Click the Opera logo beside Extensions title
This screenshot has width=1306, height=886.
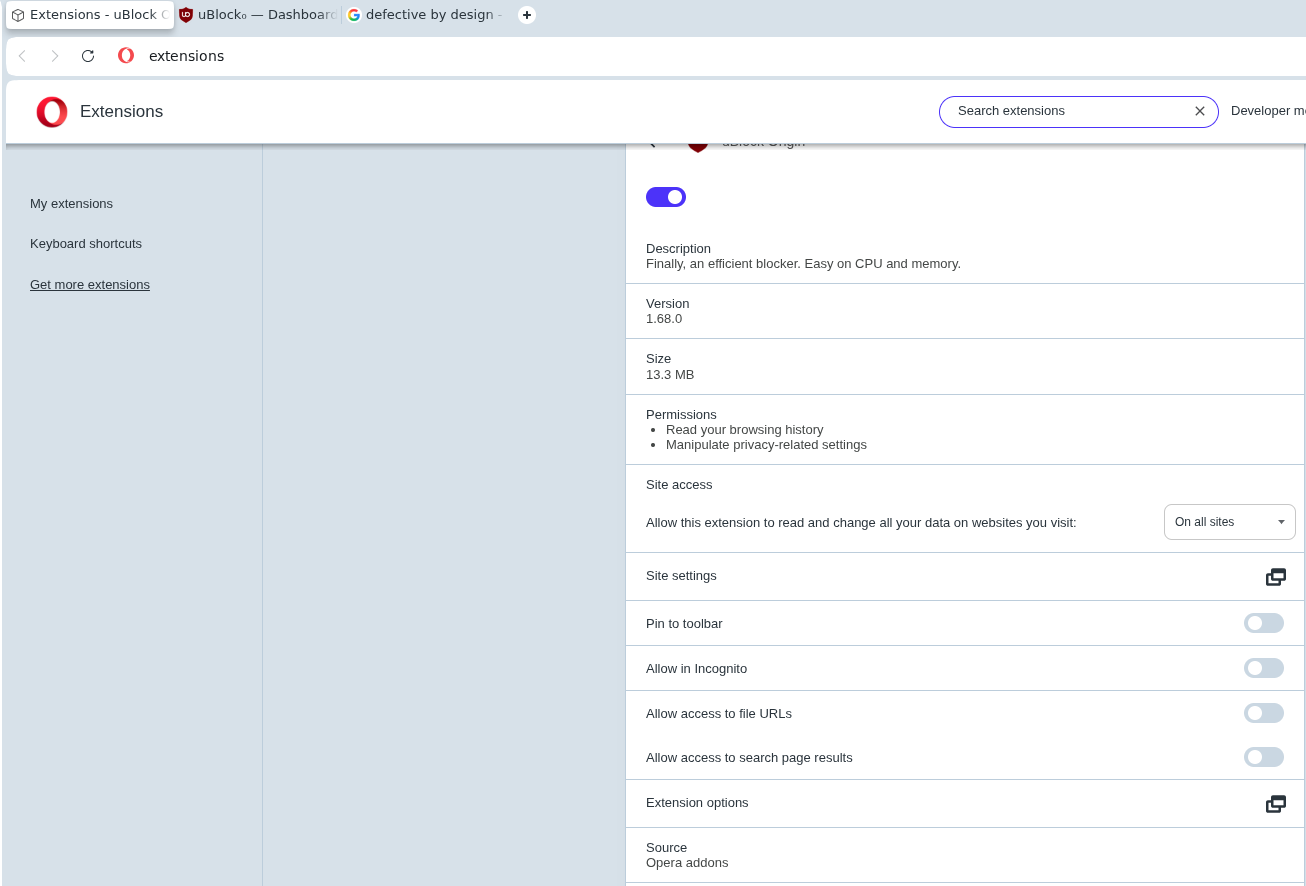tap(52, 112)
